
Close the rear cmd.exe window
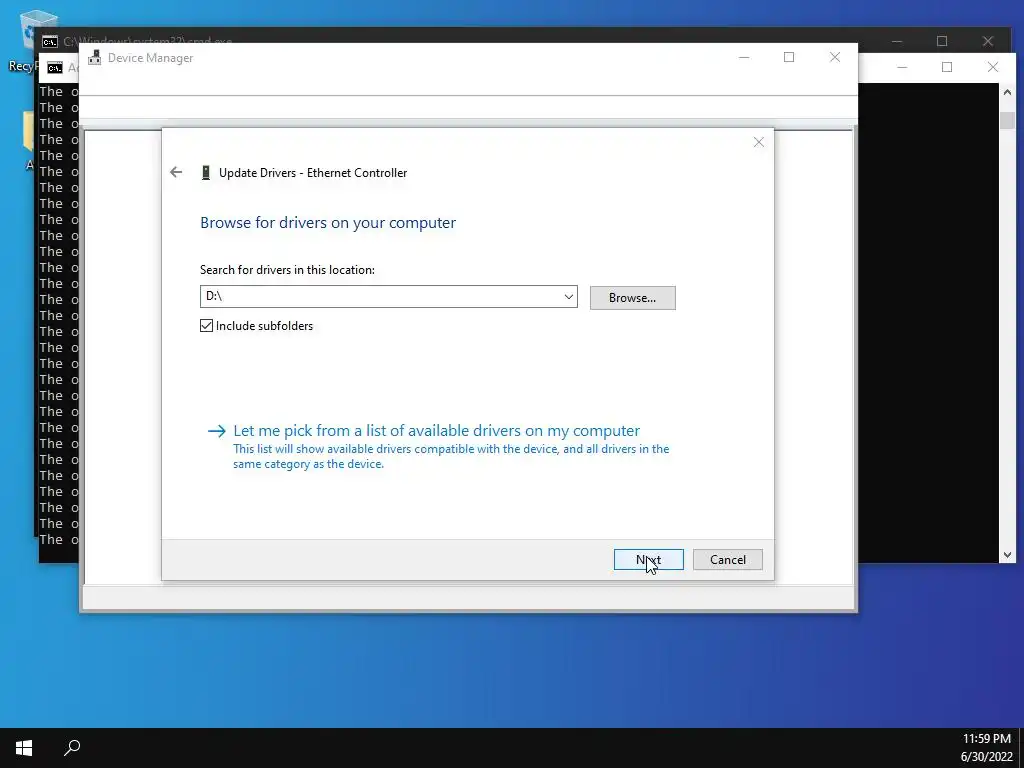point(987,41)
